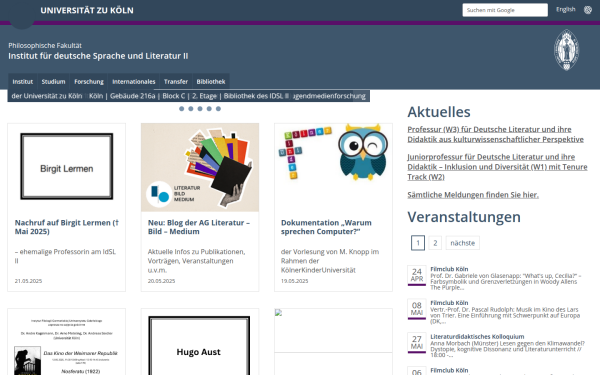Click Philosophische Fakultät link
This screenshot has width=600, height=375.
[x=45, y=46]
